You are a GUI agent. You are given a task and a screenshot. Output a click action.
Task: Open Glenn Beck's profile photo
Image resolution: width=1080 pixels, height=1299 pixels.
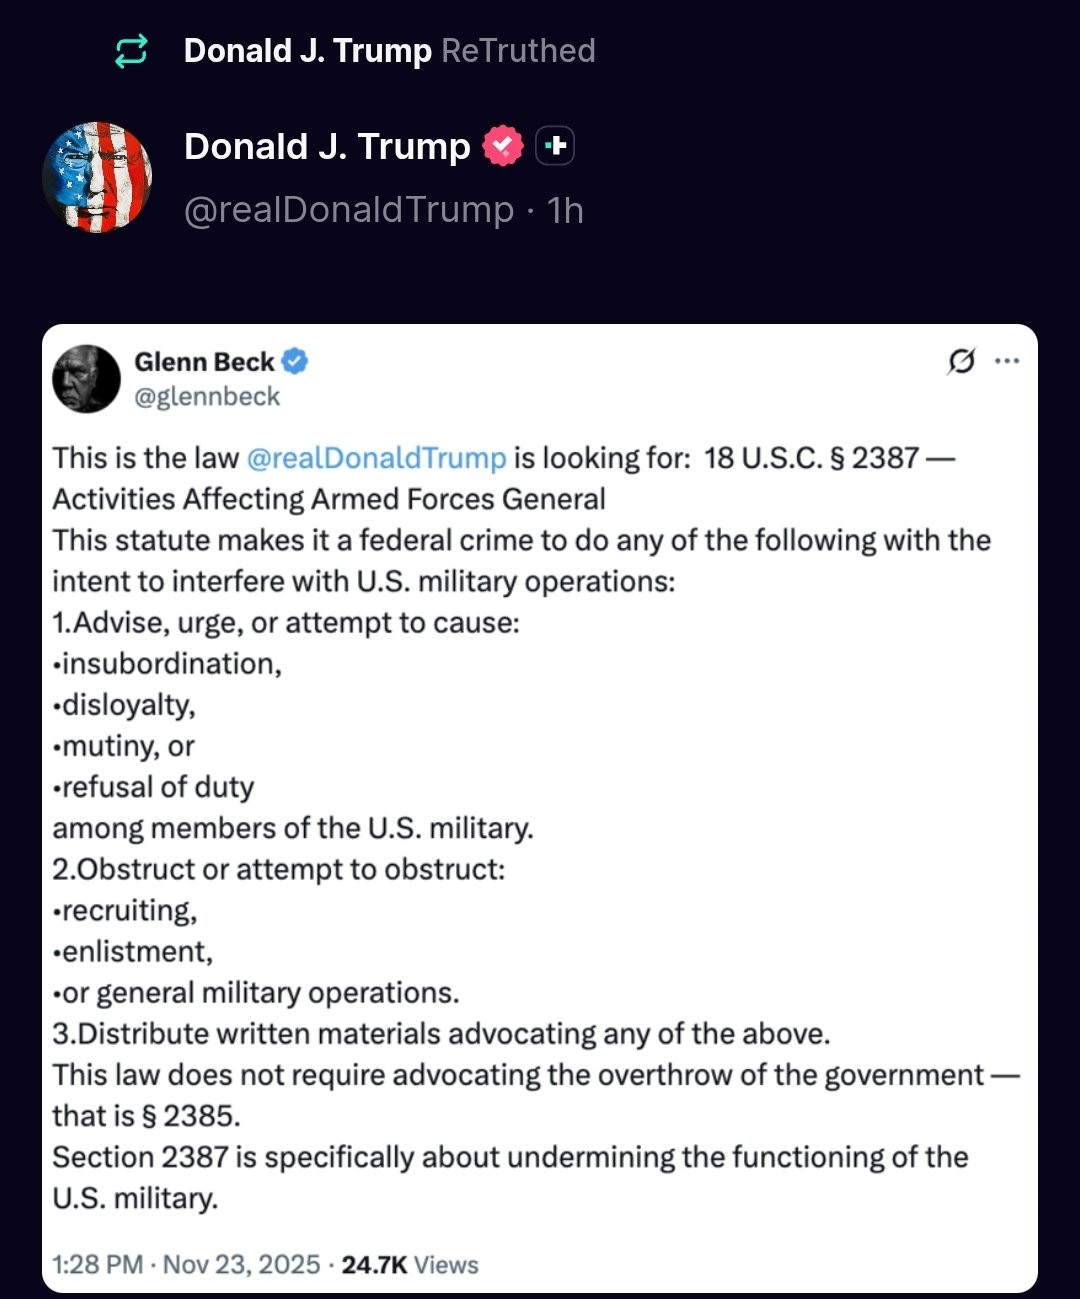coord(86,379)
